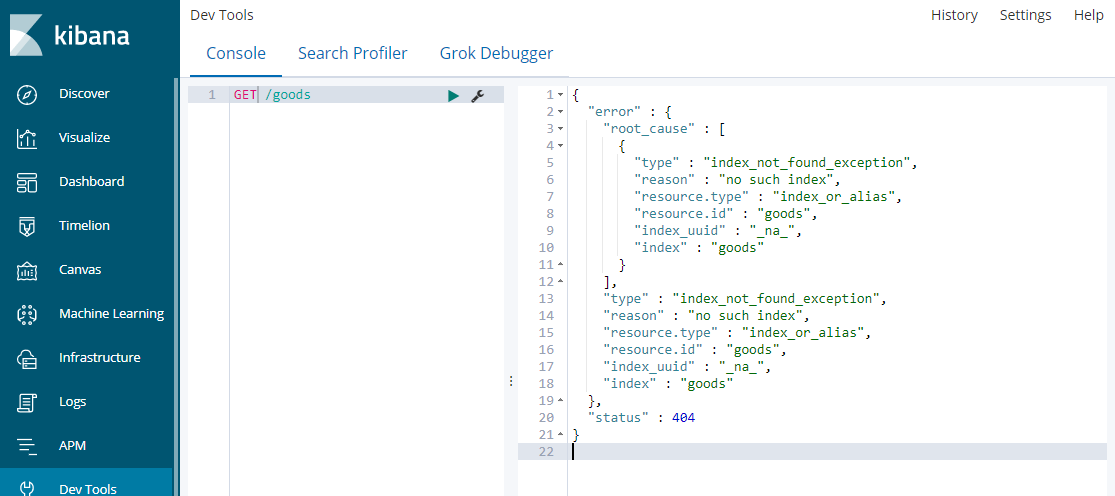Screen dimensions: 1115x496
Task: Click the GET method keyword
Action: (x=245, y=95)
